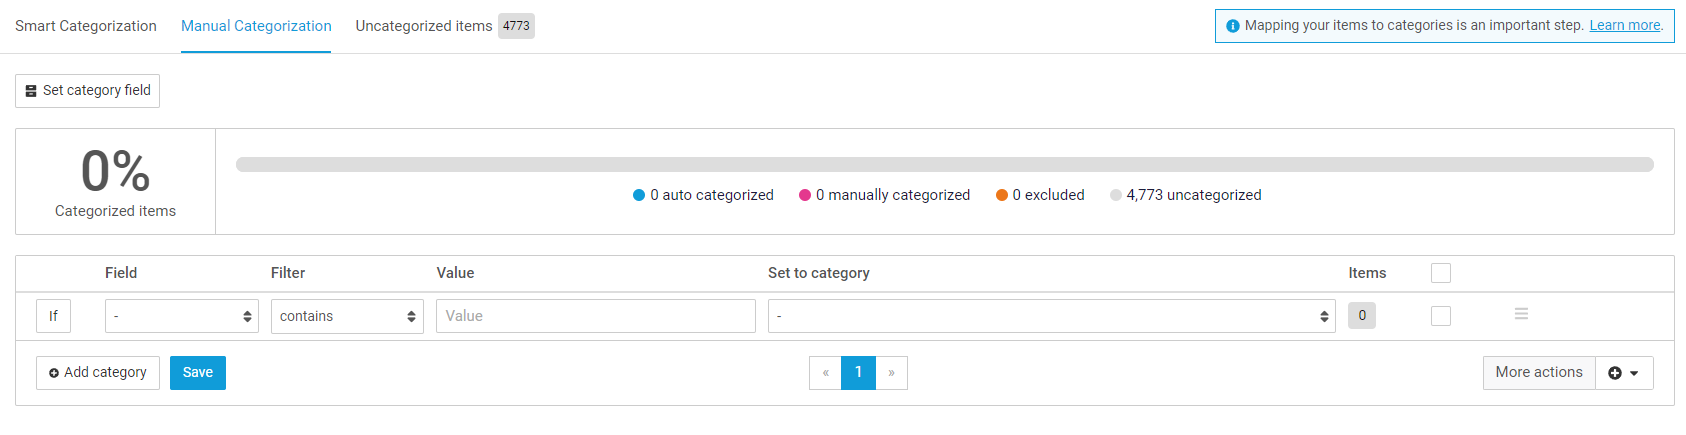Click the blue auto categorized legend dot
1686x435 pixels.
pyautogui.click(x=639, y=195)
